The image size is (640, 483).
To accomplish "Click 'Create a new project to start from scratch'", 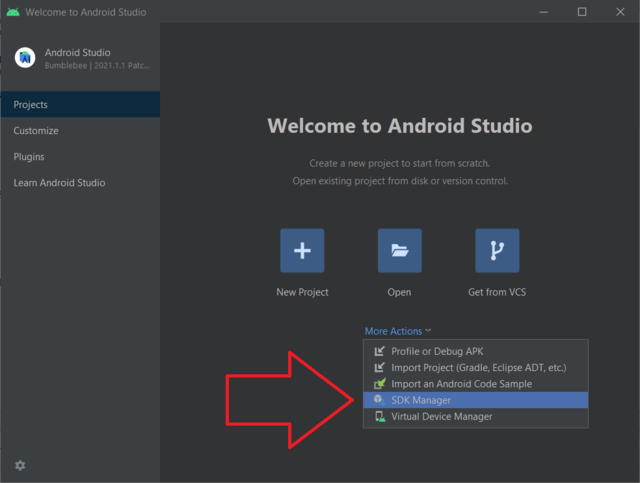I will [x=400, y=163].
